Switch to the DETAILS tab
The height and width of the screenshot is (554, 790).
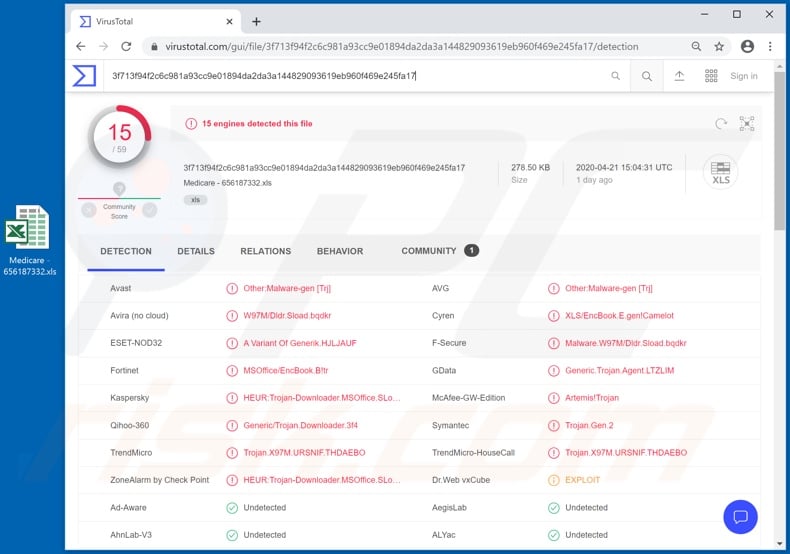pos(196,251)
